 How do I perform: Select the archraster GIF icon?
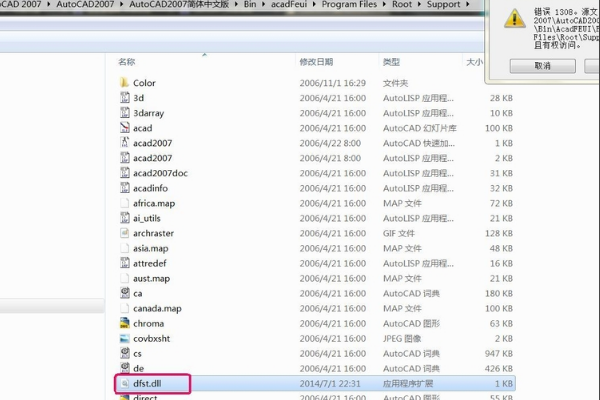[125, 233]
